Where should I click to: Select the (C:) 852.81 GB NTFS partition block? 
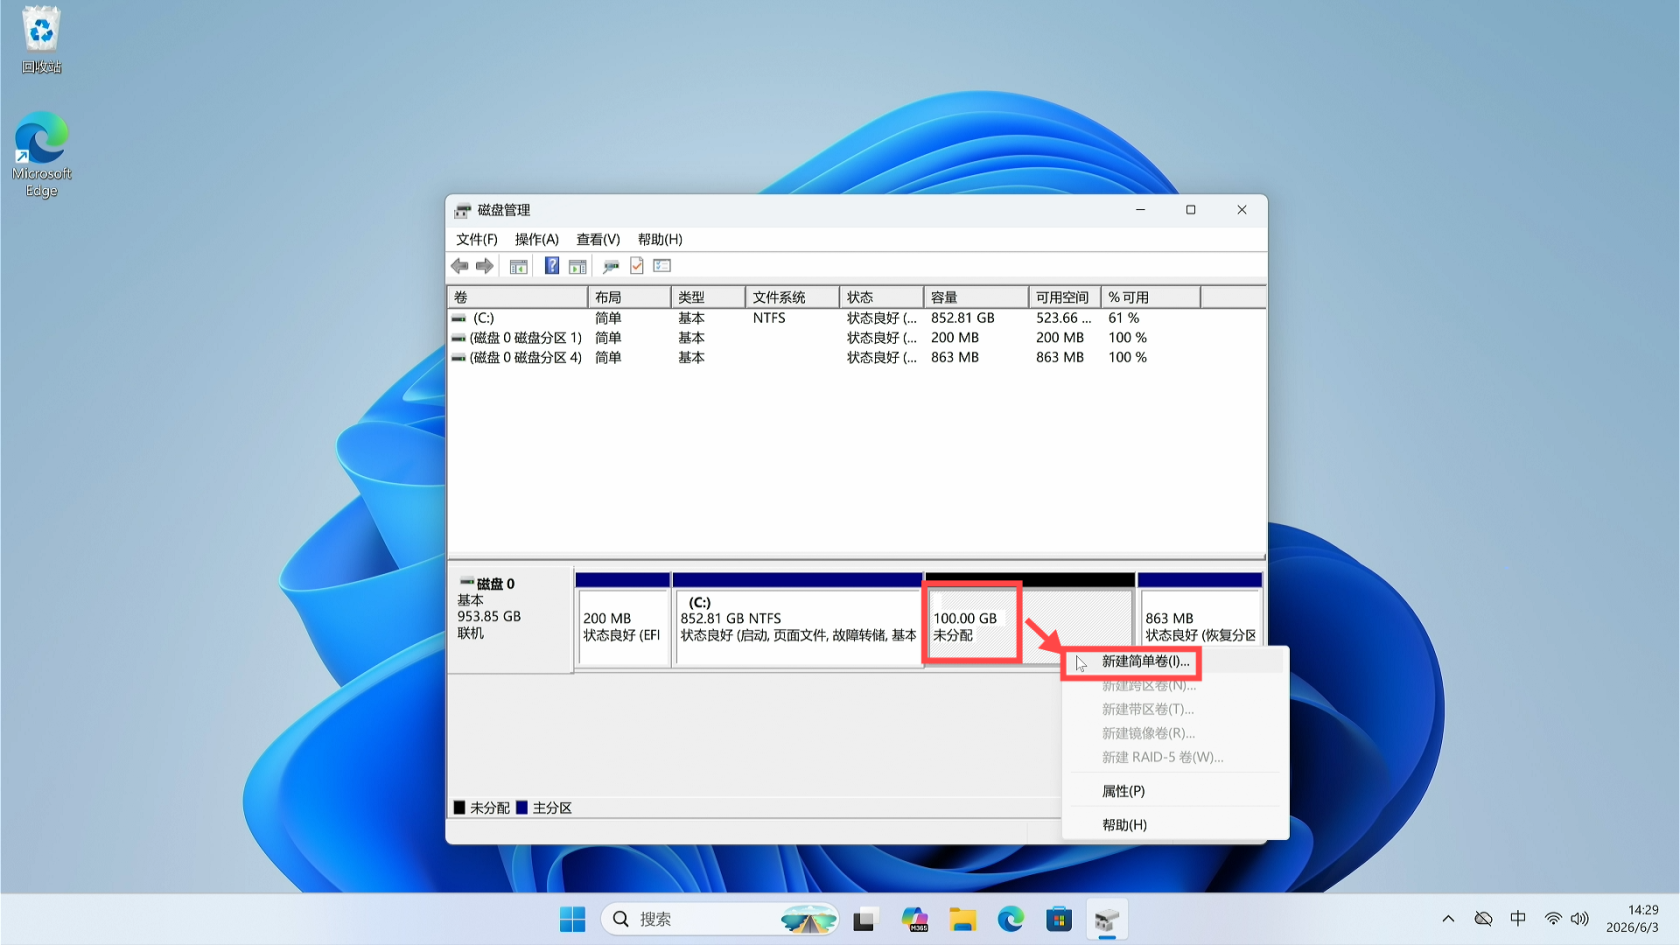click(x=798, y=620)
